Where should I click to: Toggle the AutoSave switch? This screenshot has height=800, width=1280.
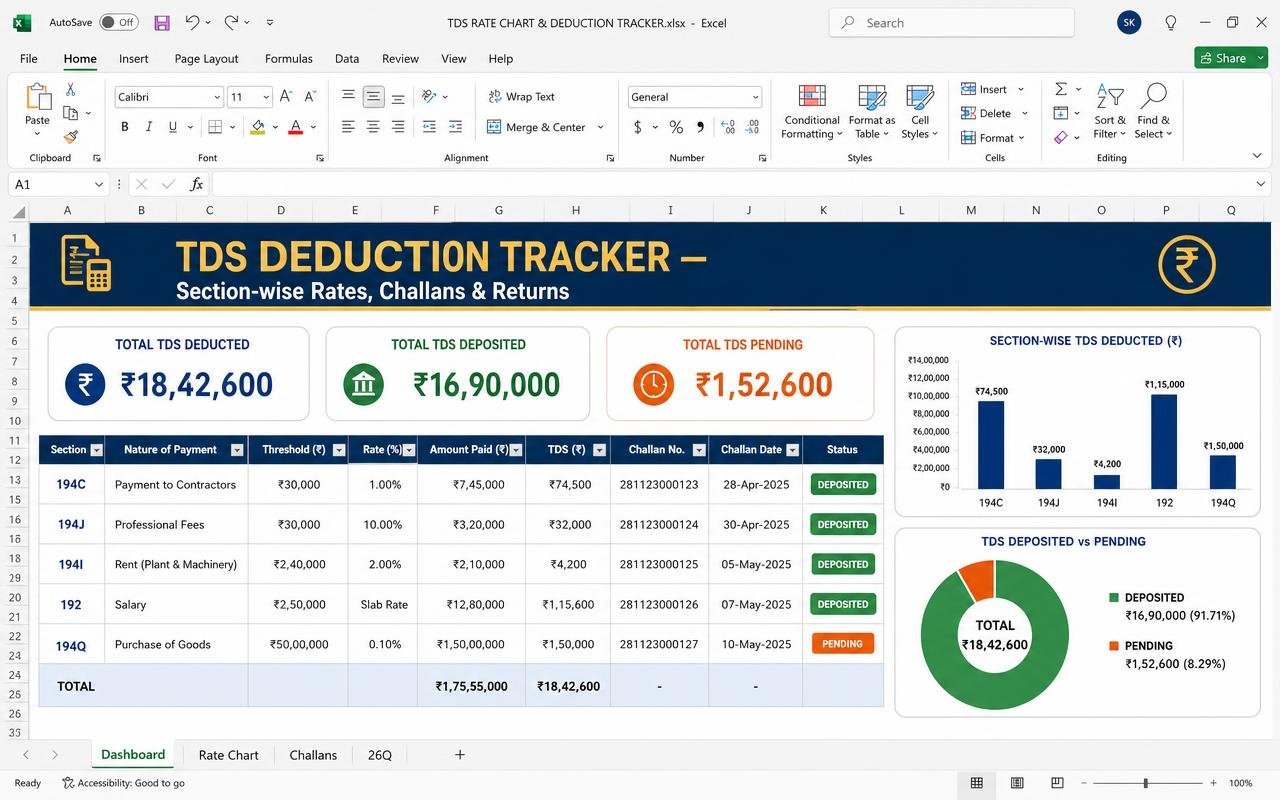pyautogui.click(x=119, y=22)
